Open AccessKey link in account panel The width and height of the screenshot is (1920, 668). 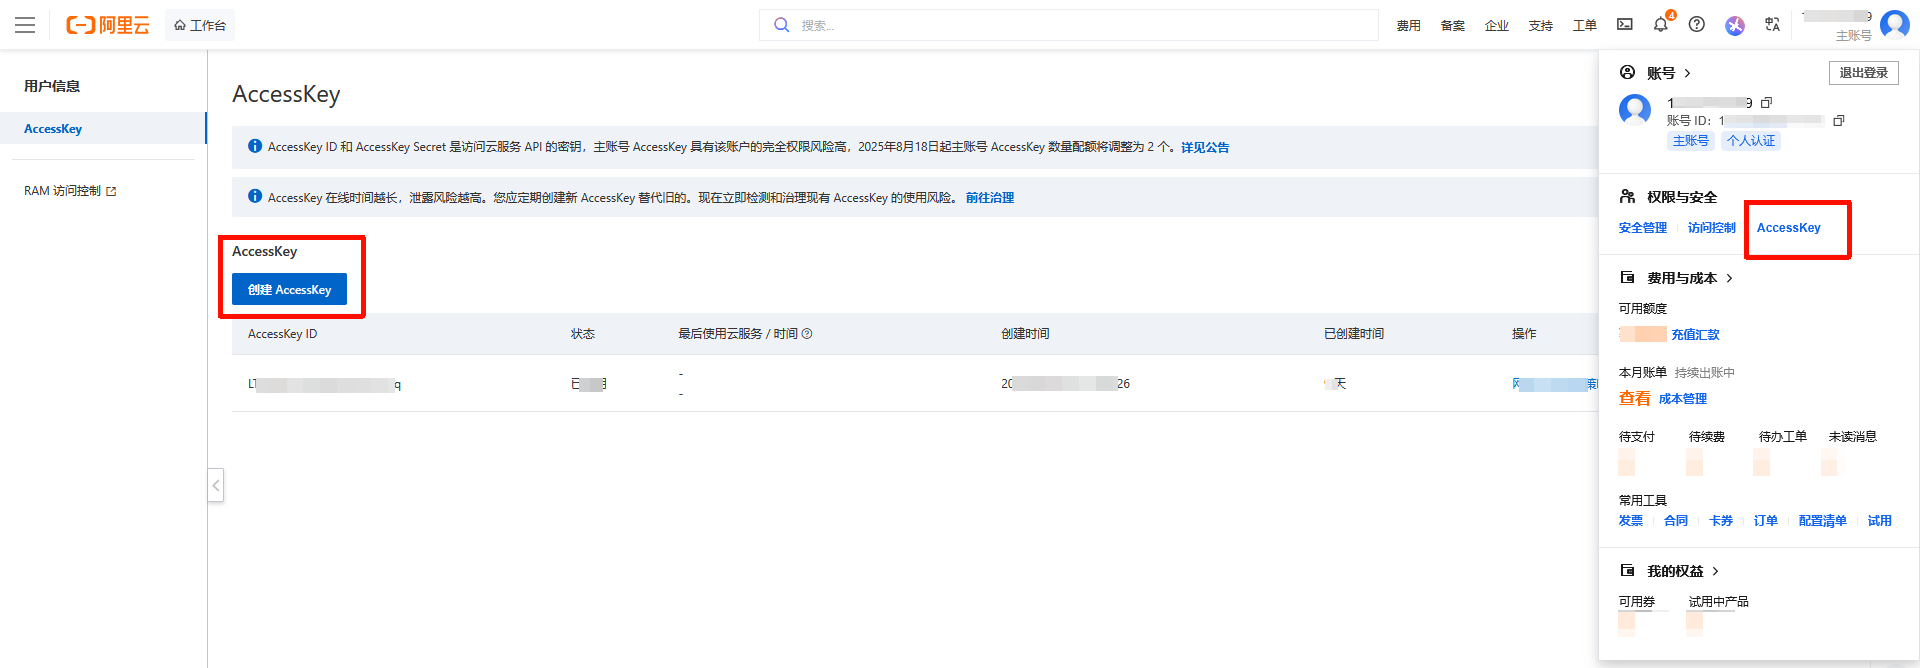coord(1789,228)
